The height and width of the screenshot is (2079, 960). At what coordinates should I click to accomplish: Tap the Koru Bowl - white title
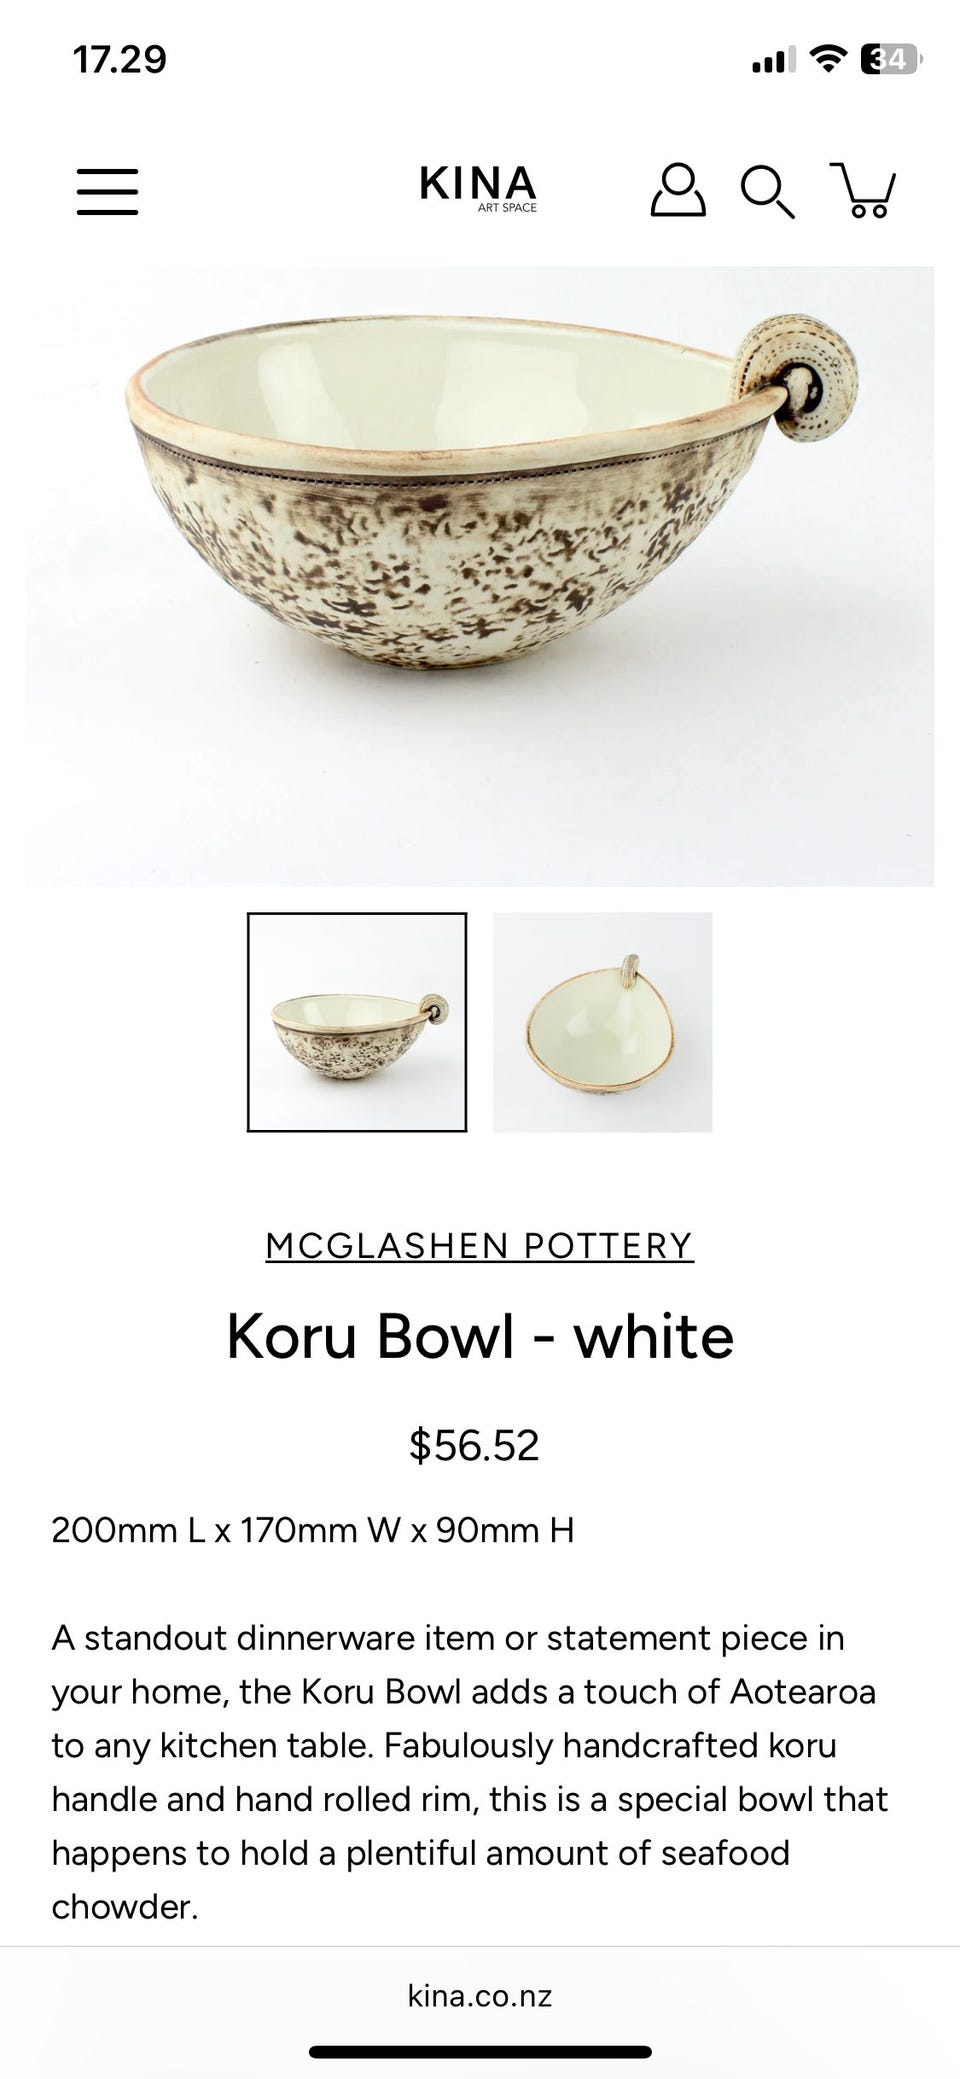tap(480, 1336)
